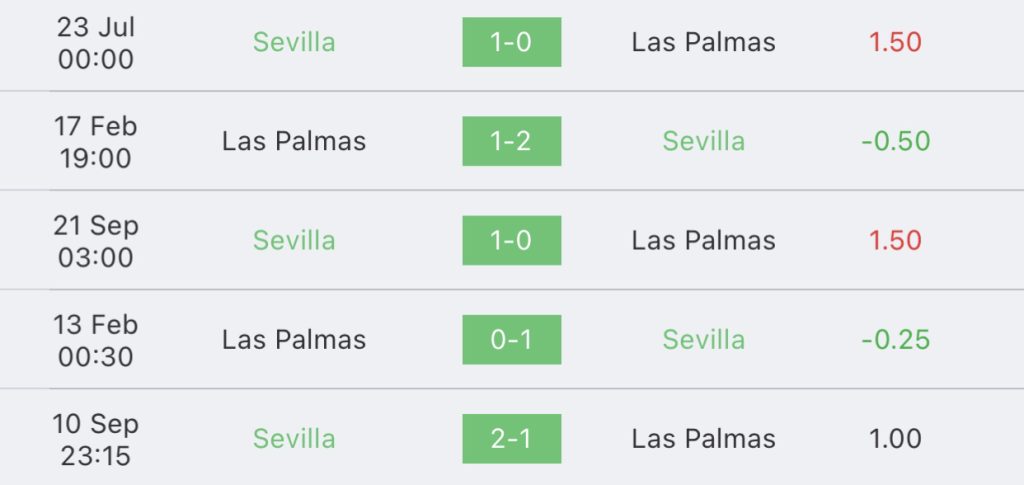This screenshot has height=485, width=1024.
Task: Select away team Sevilla in 13 Feb row
Action: [x=703, y=340]
